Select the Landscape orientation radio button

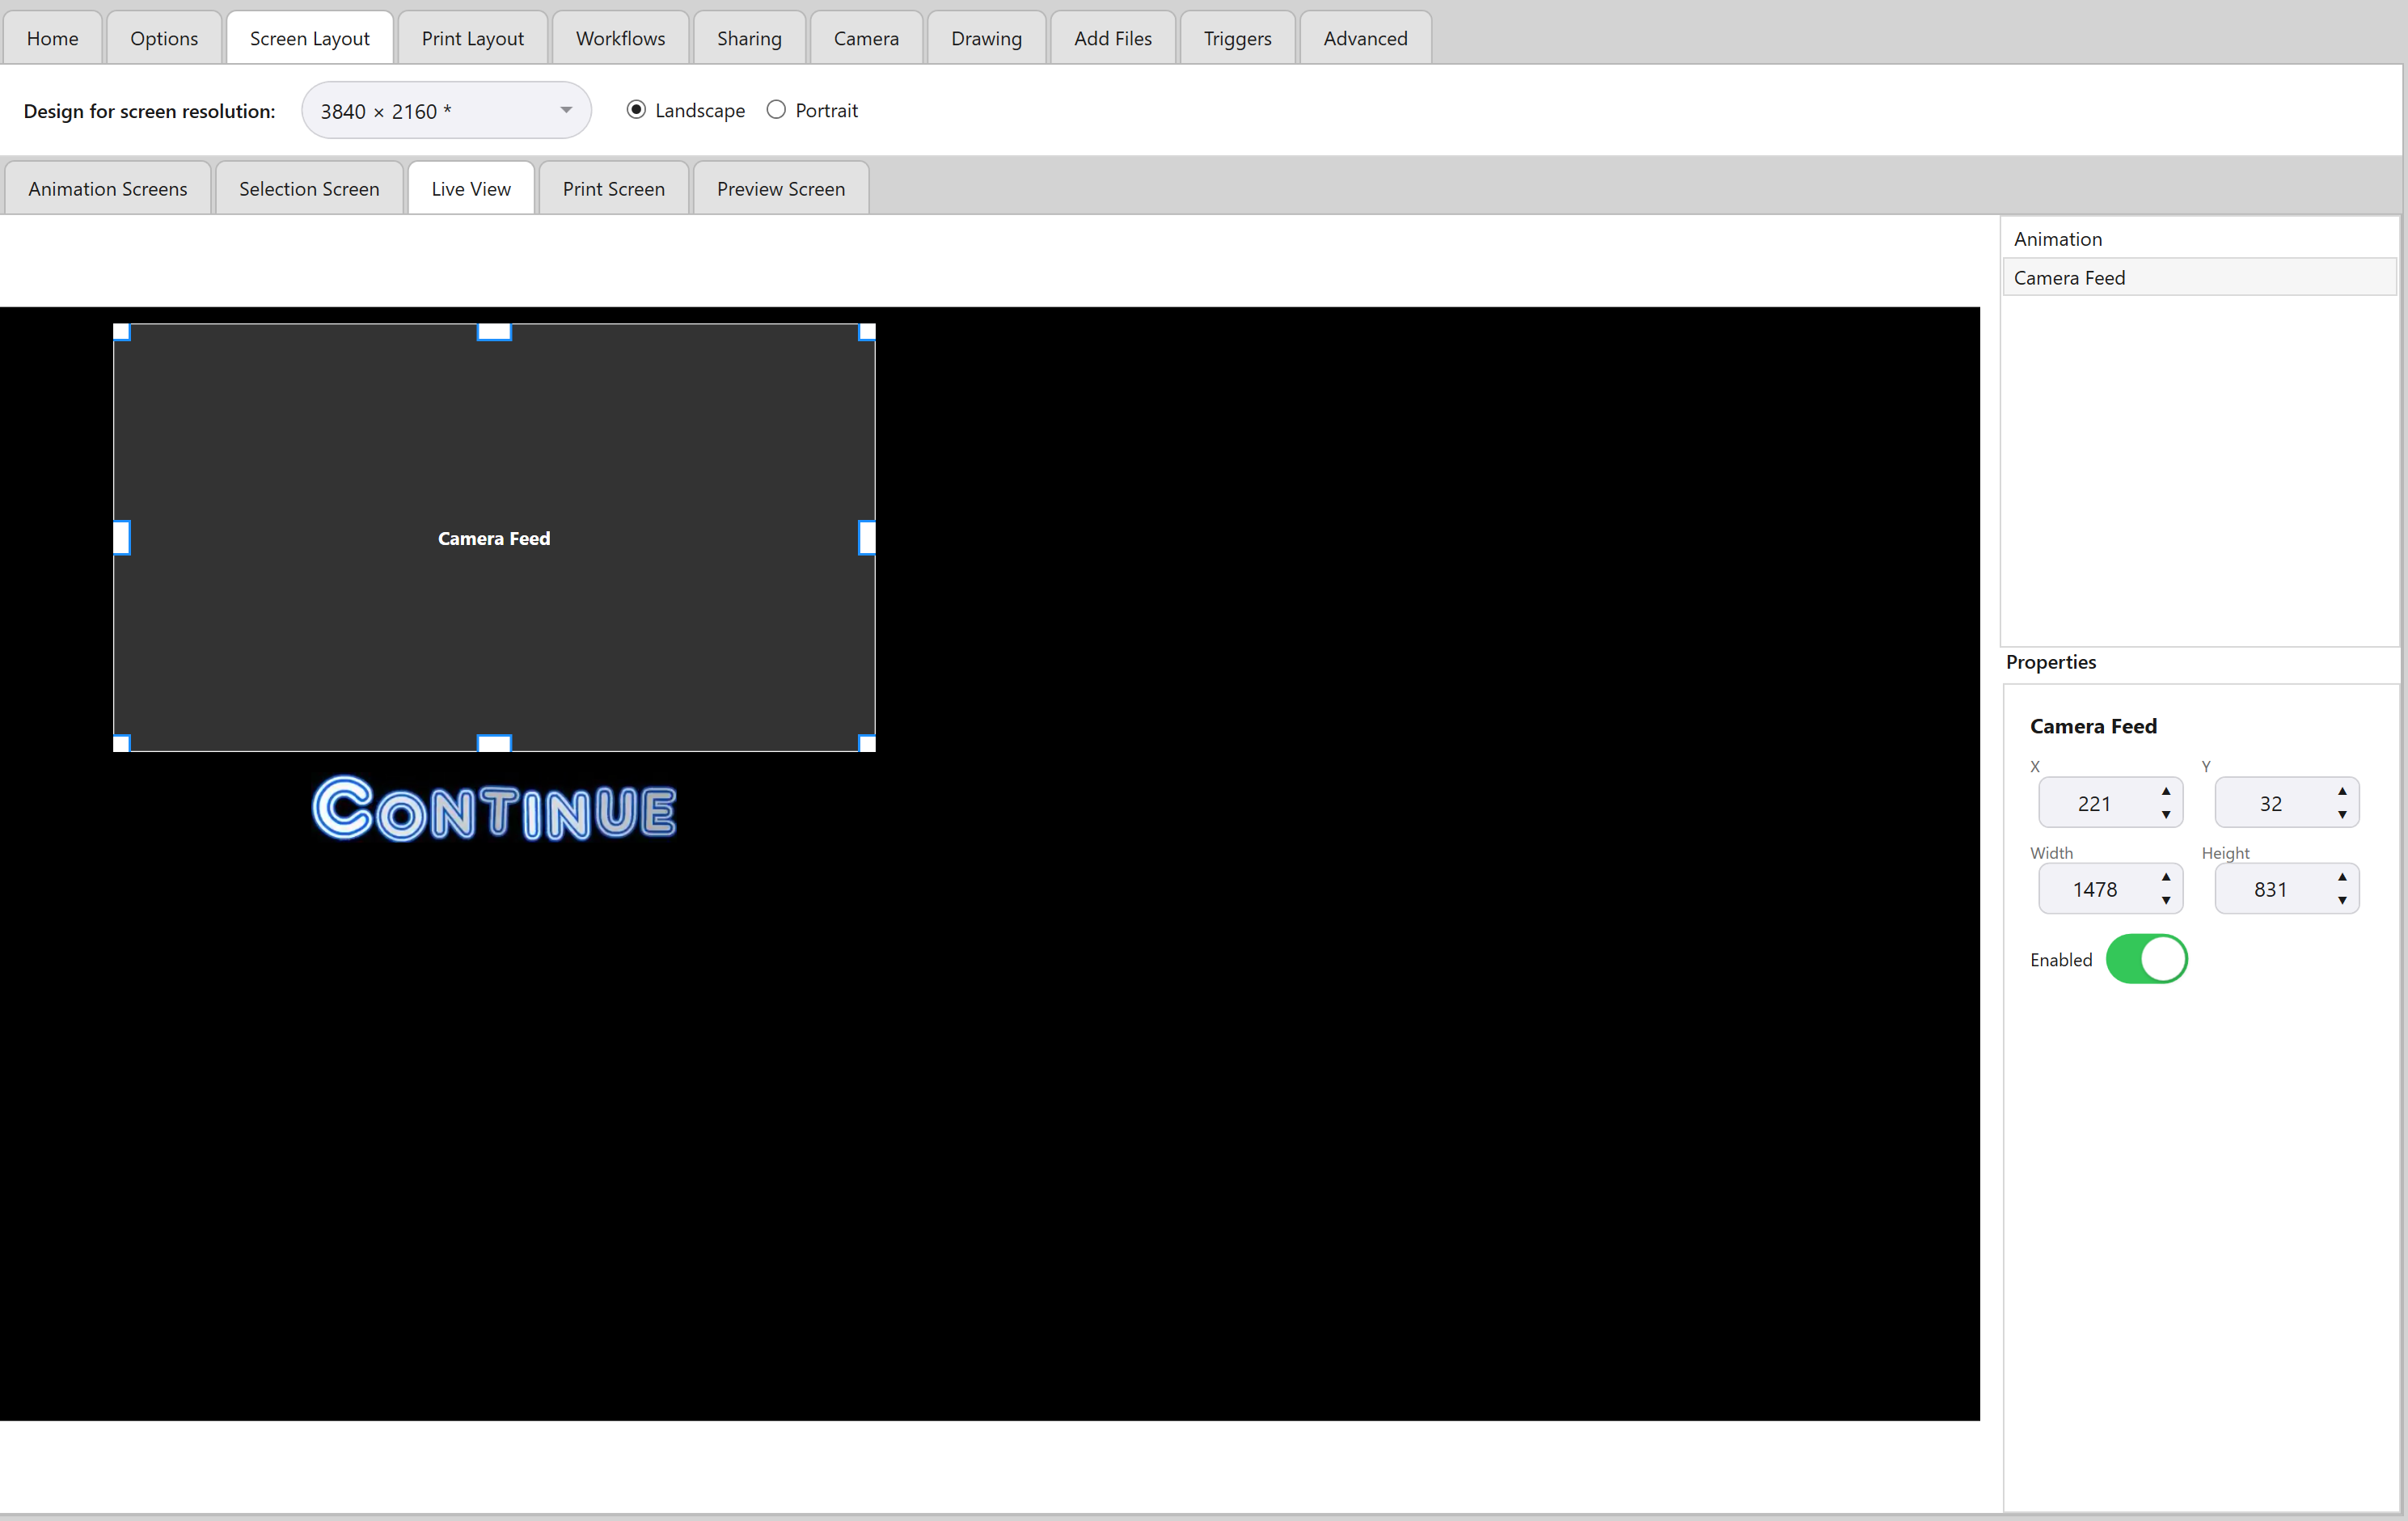tap(636, 110)
